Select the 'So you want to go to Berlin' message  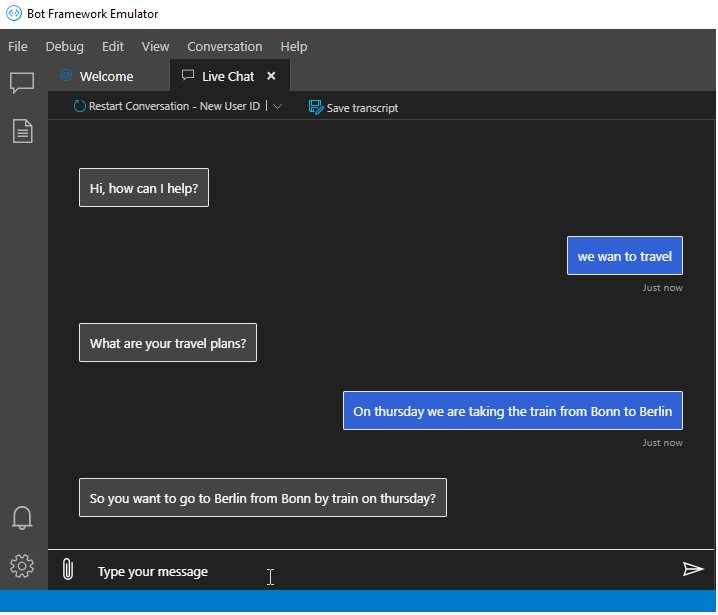click(x=263, y=497)
